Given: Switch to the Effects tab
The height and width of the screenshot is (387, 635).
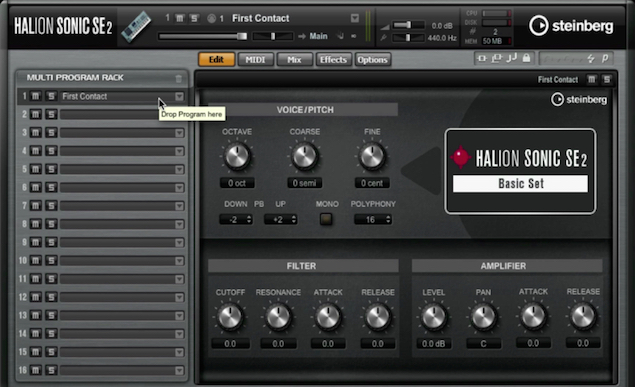Looking at the screenshot, I should point(333,60).
